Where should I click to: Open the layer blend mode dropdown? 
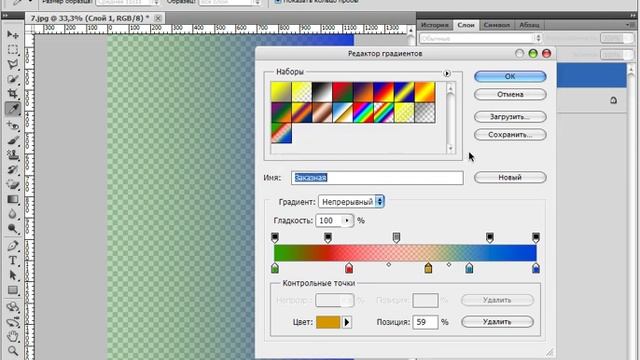click(x=480, y=38)
